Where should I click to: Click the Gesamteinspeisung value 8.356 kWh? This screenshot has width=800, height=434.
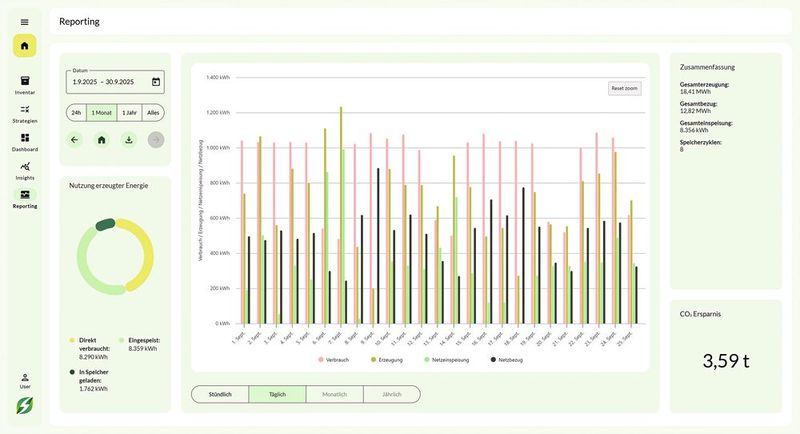[x=694, y=130]
